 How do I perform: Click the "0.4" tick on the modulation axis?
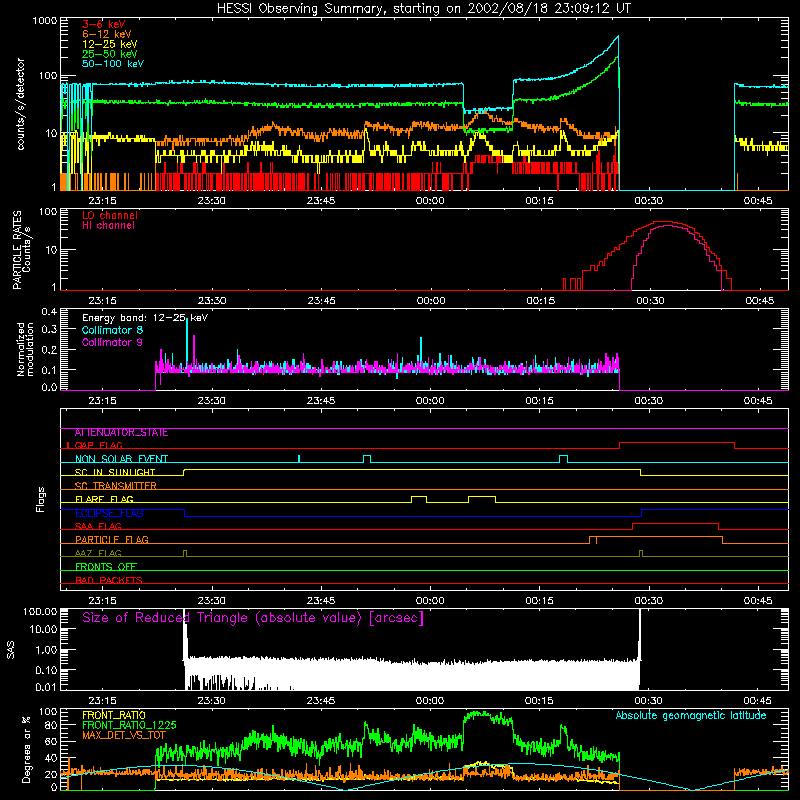point(49,312)
